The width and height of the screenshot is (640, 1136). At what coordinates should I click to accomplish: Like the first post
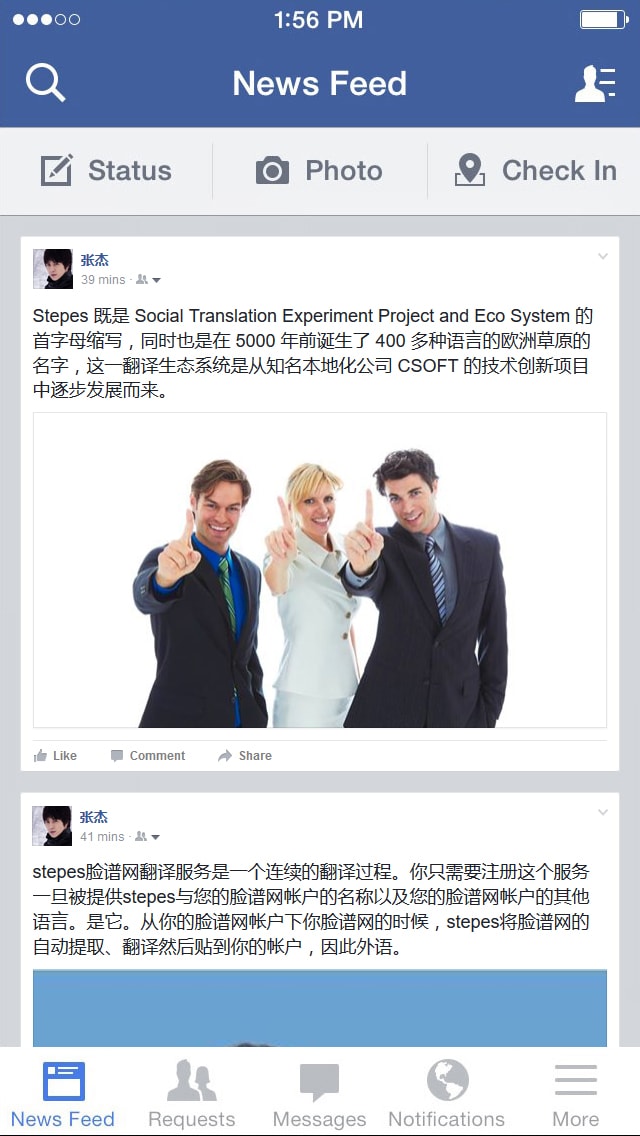55,756
